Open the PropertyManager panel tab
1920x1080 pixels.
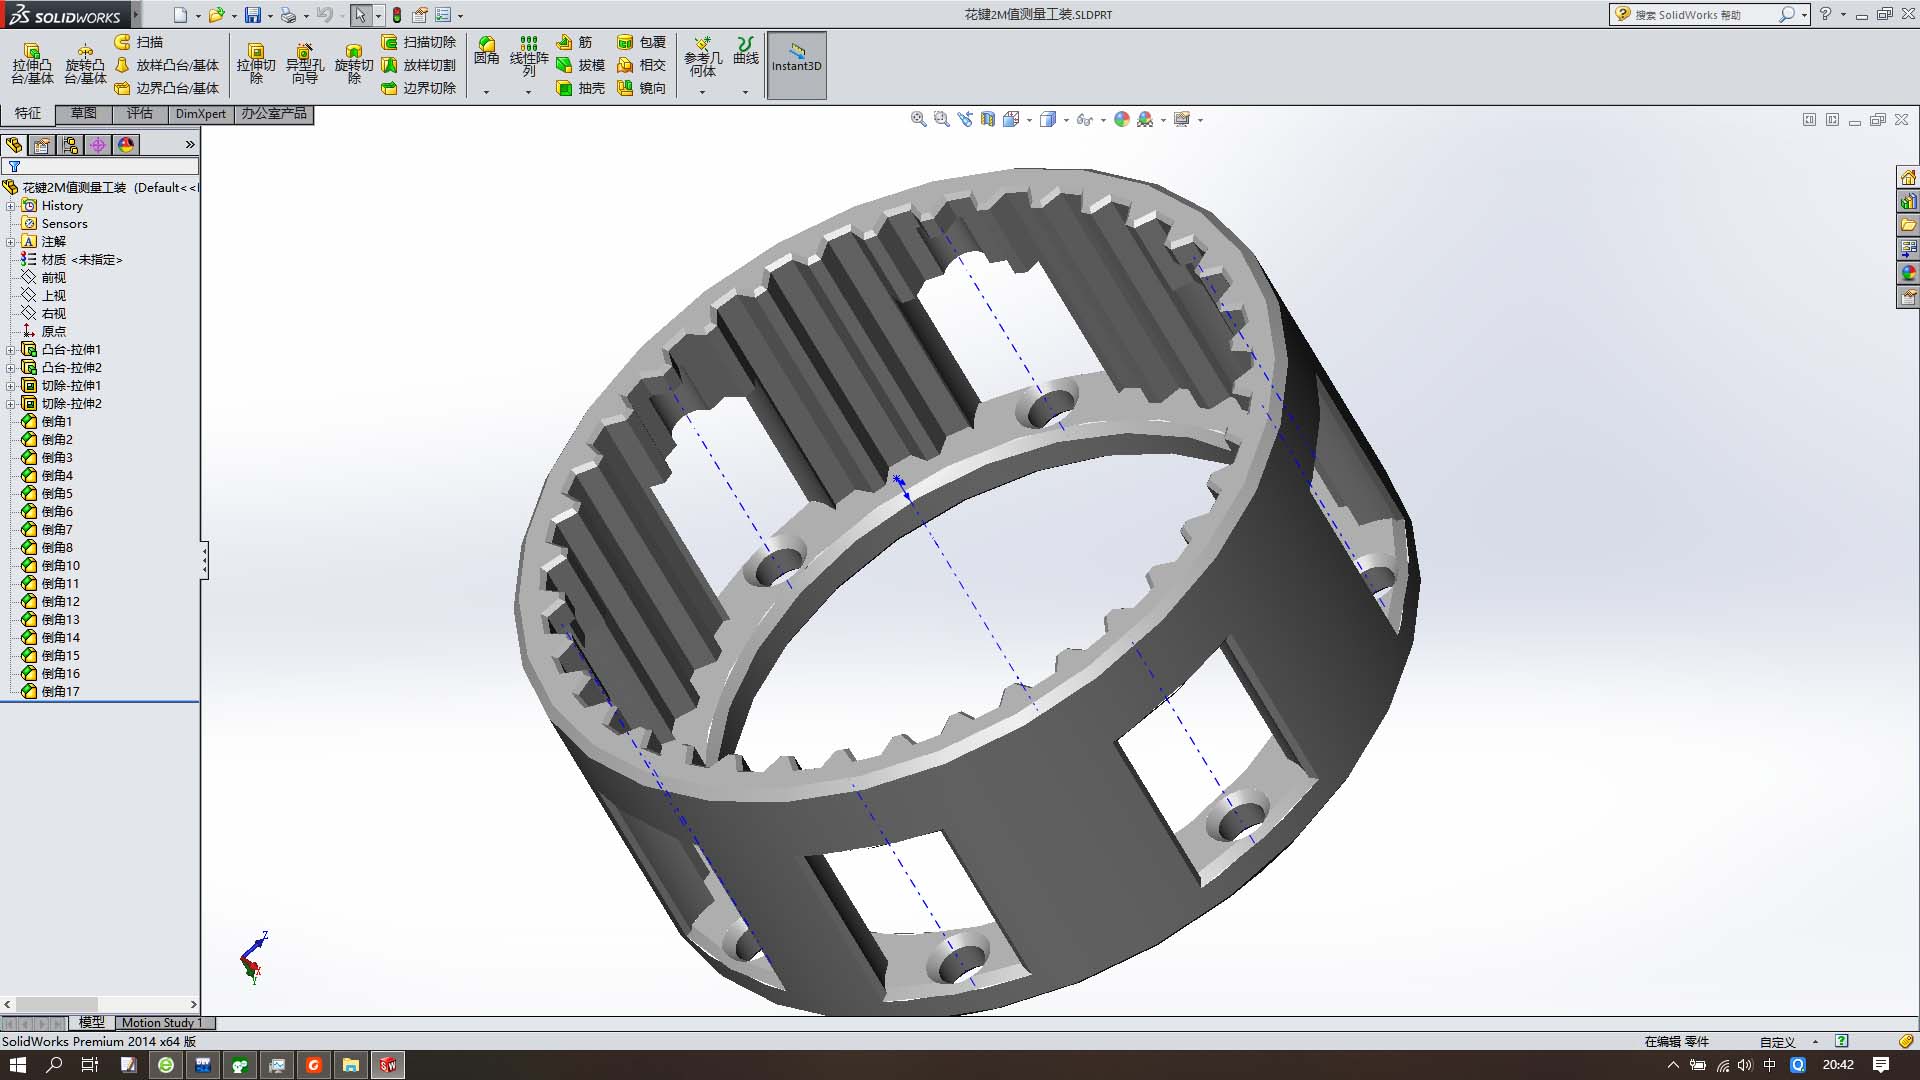(42, 145)
